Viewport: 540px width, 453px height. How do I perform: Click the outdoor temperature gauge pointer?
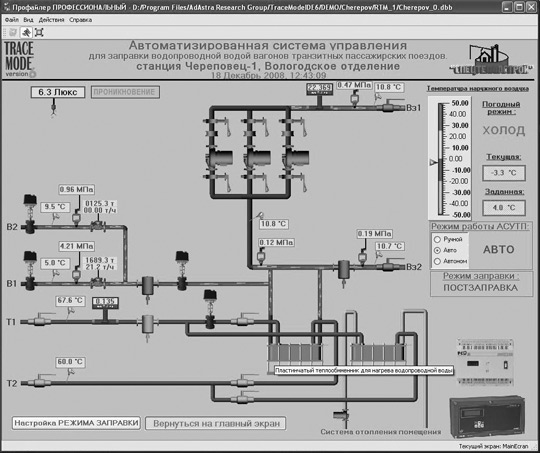click(434, 162)
